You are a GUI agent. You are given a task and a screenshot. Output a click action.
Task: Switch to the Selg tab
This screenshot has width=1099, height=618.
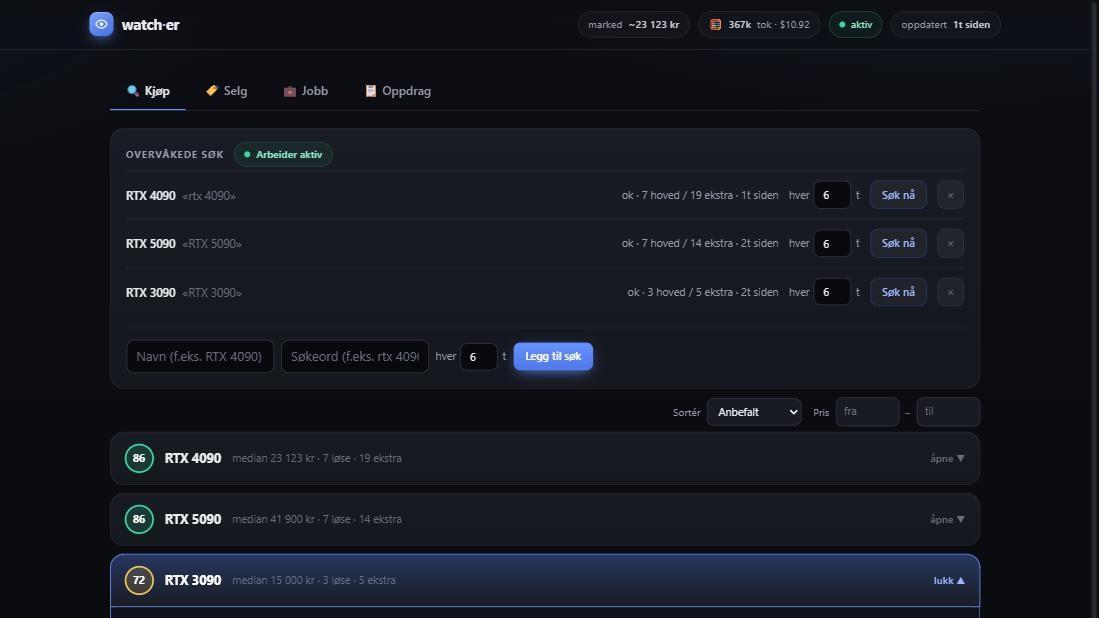[x=226, y=91]
